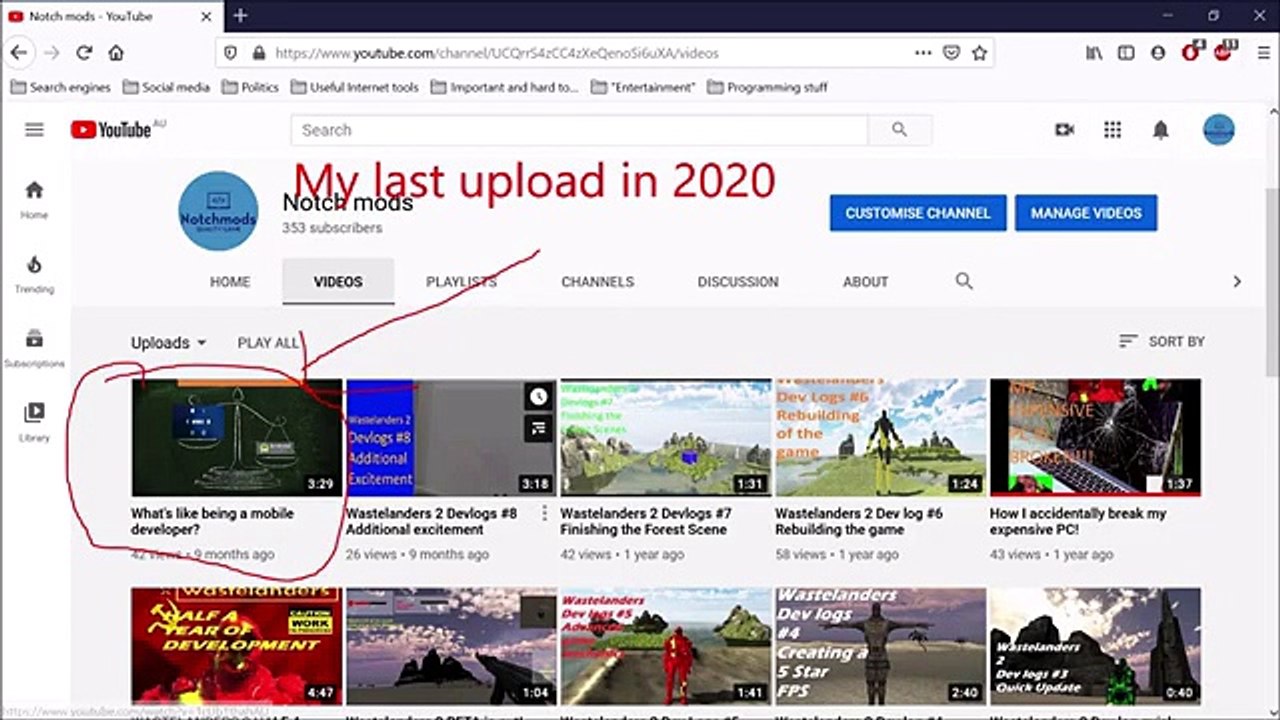Open the Sort by menu

pos(1161,341)
